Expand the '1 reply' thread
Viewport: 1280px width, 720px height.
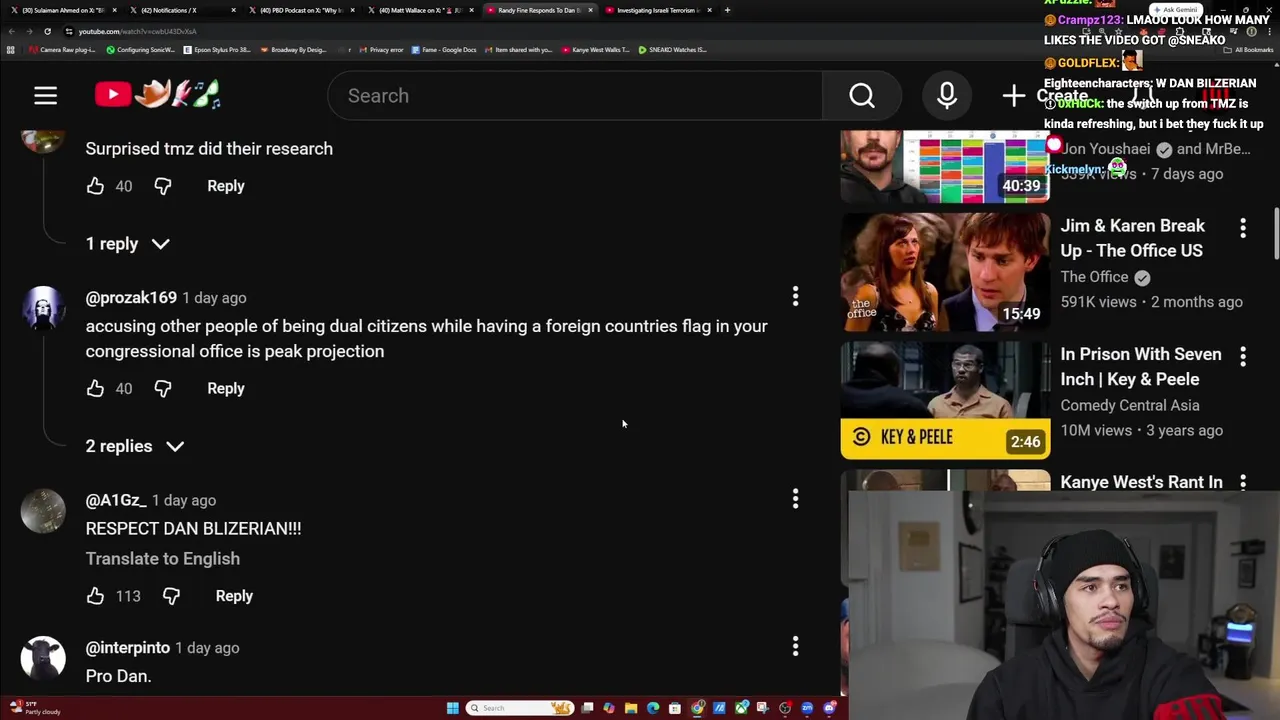tap(127, 244)
